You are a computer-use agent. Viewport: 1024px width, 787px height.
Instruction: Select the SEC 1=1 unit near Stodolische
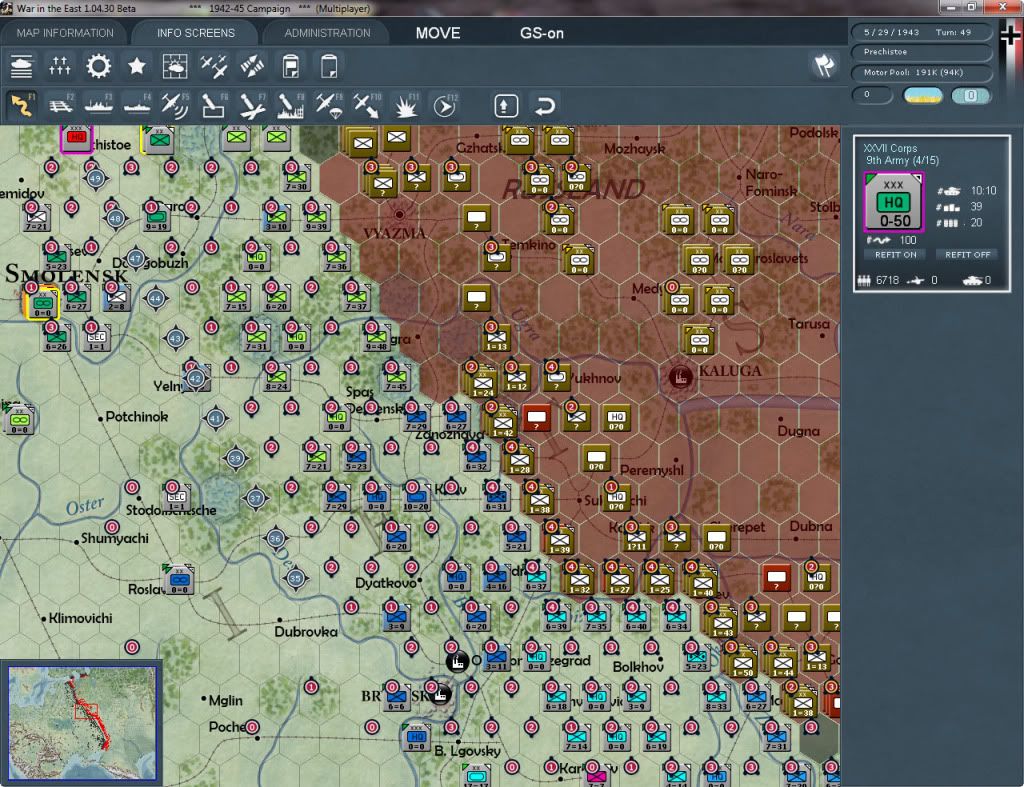click(x=176, y=498)
